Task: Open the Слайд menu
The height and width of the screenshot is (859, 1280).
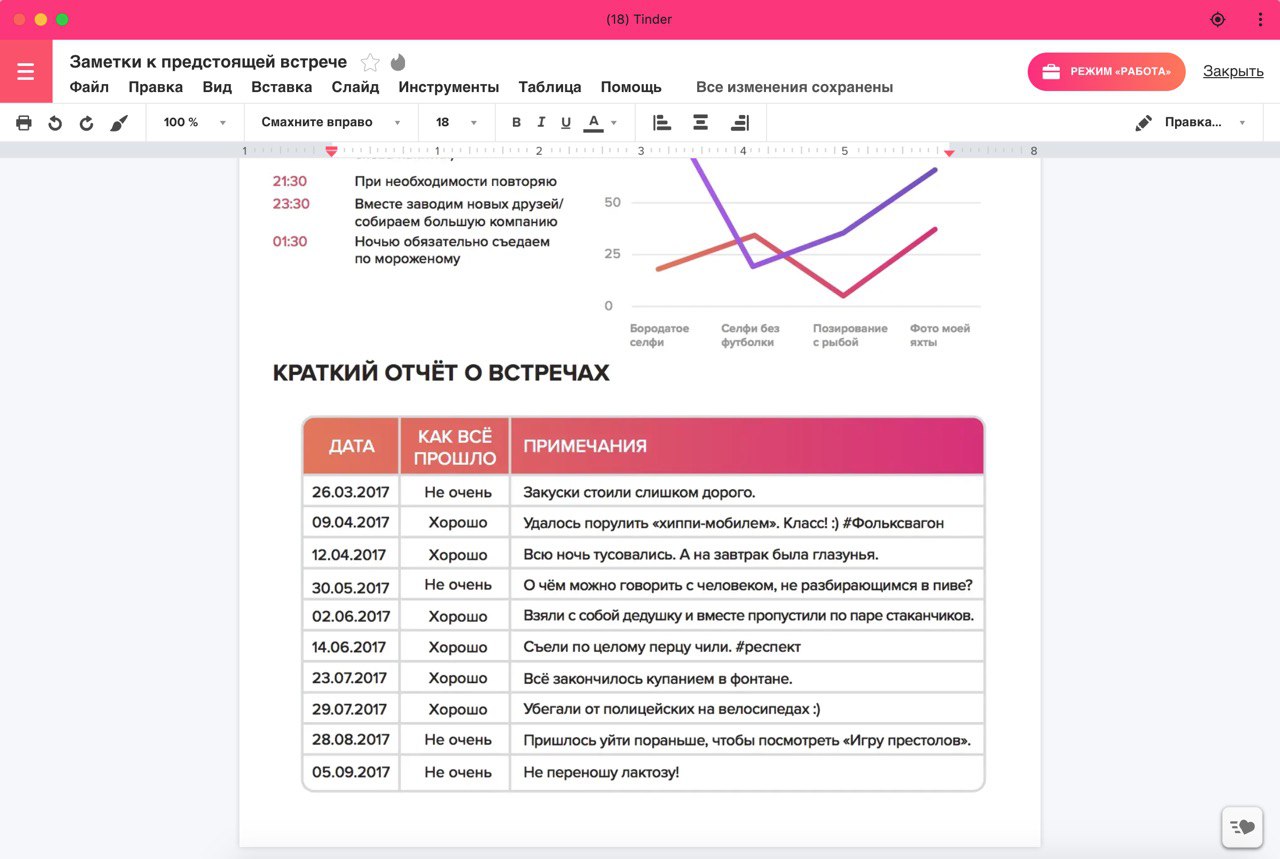Action: pyautogui.click(x=355, y=87)
